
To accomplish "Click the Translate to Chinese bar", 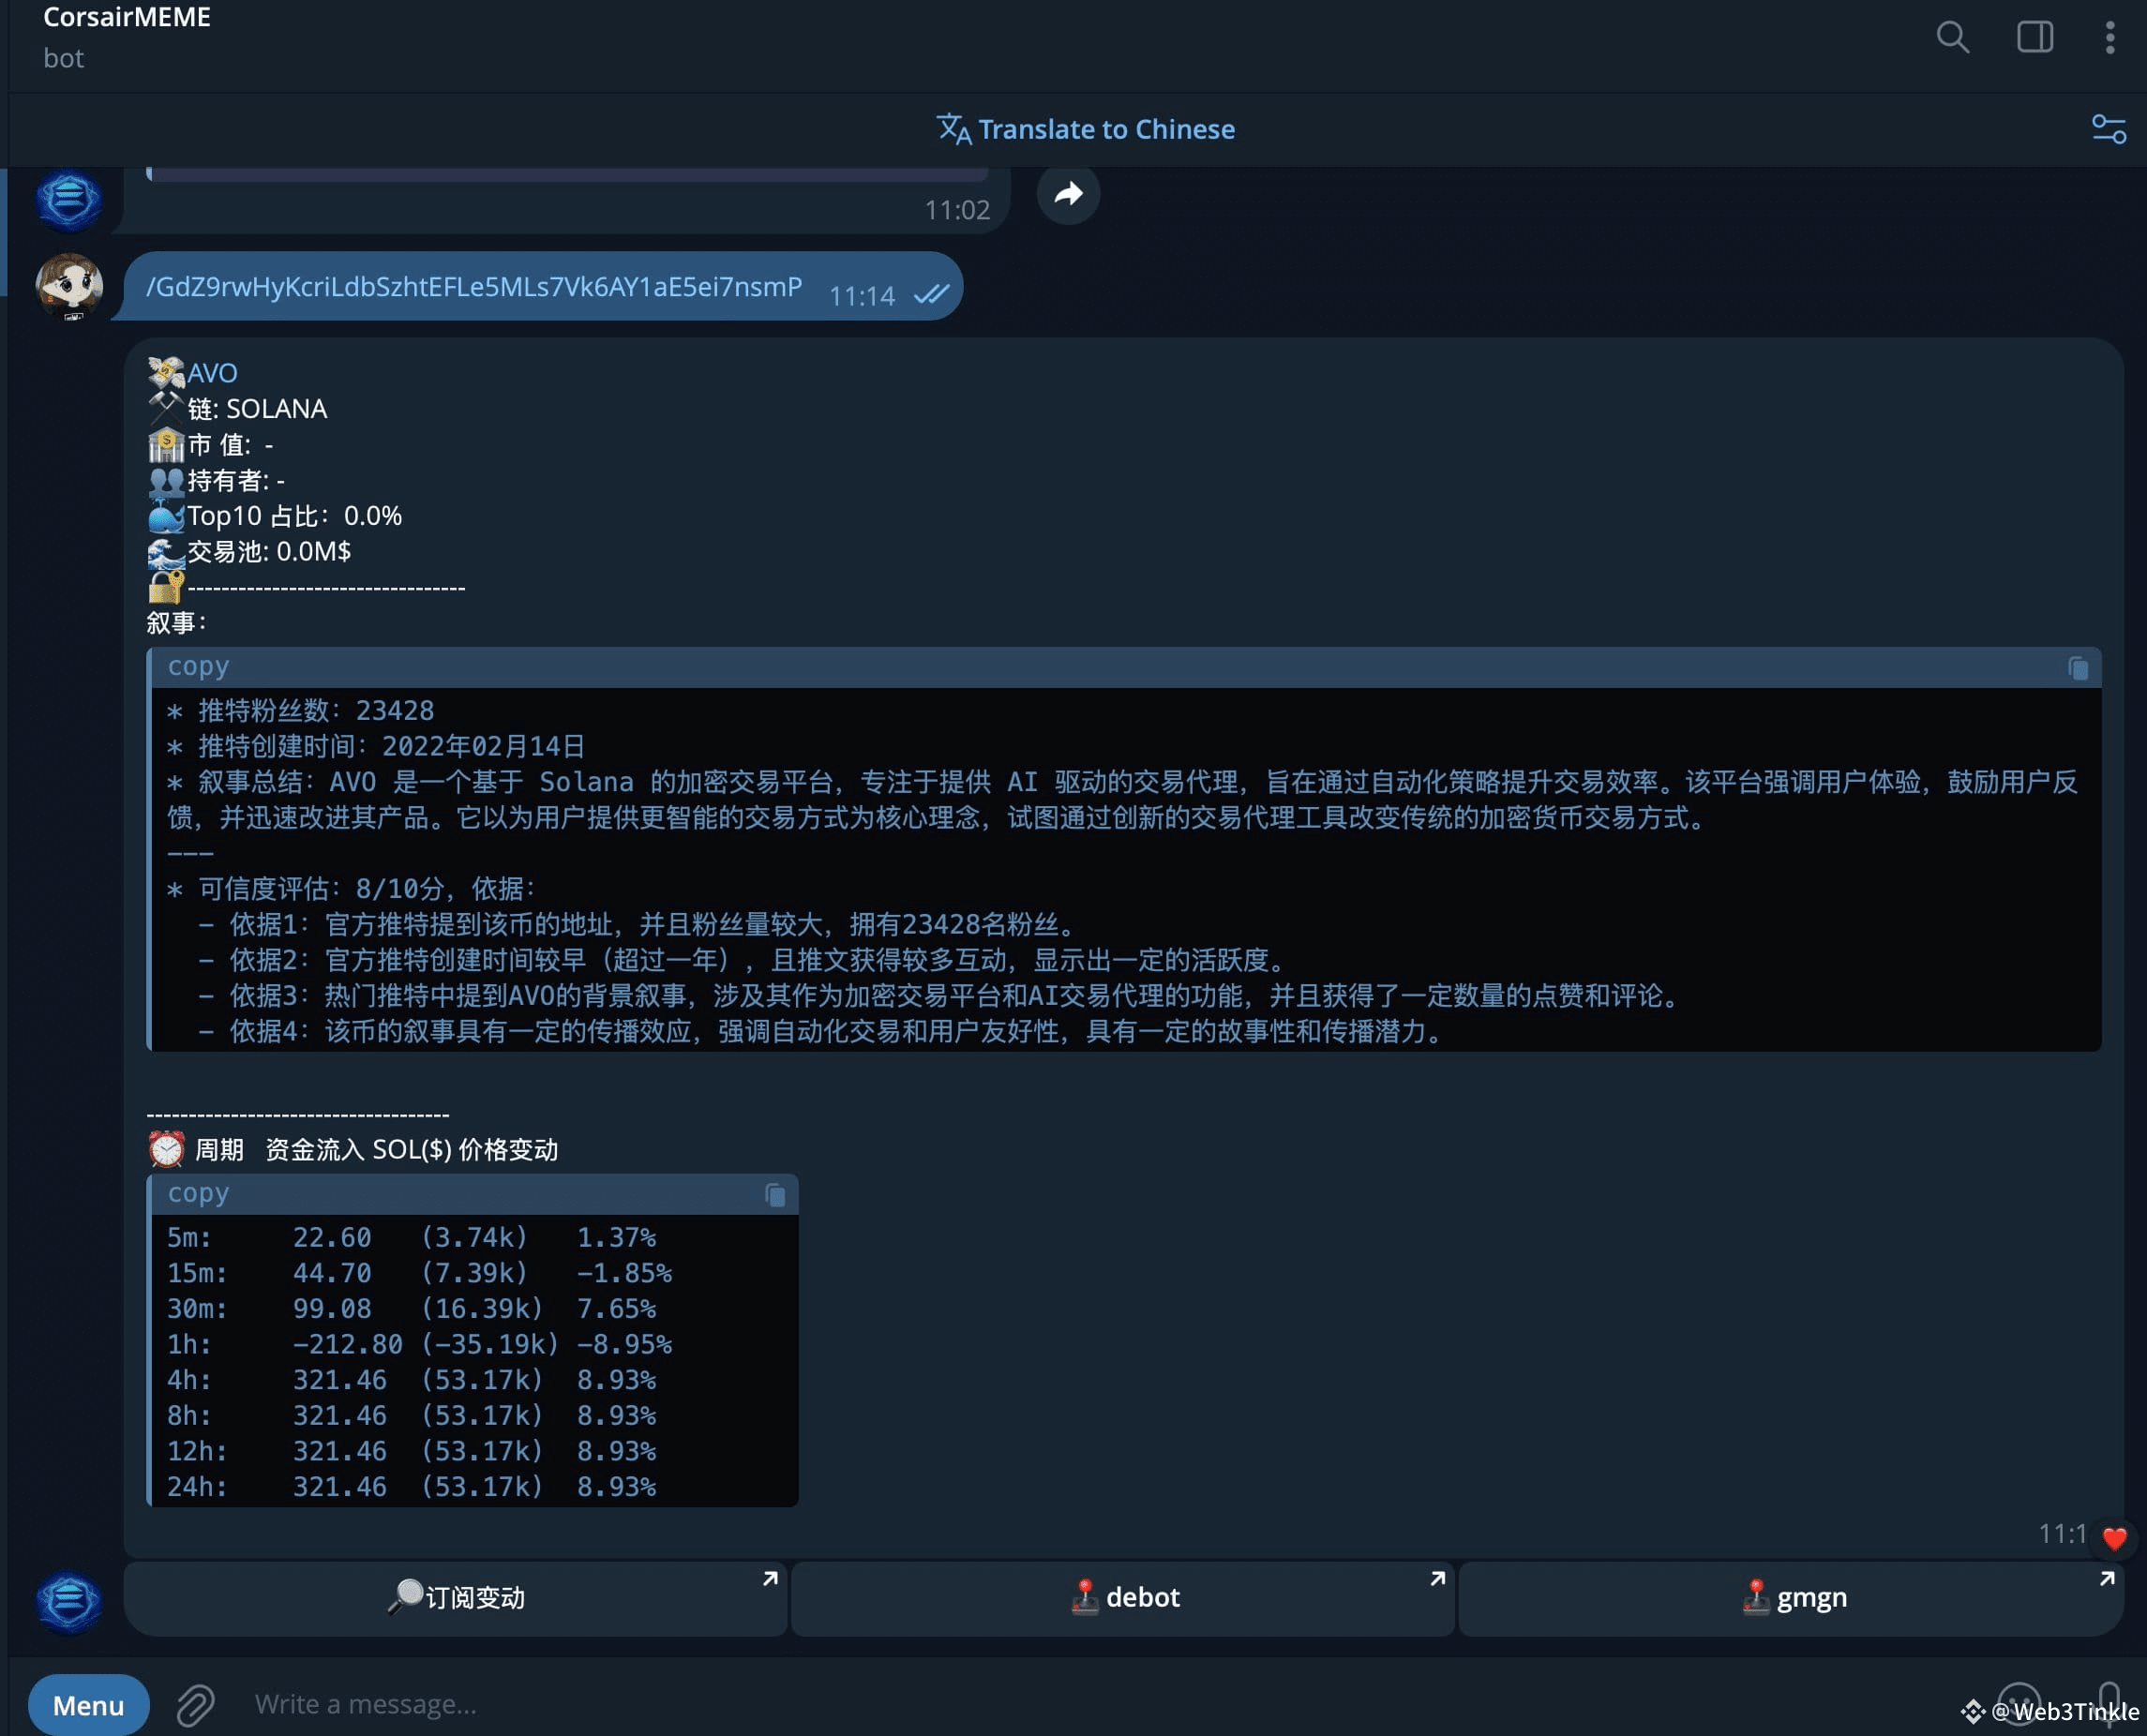I will tap(1086, 129).
